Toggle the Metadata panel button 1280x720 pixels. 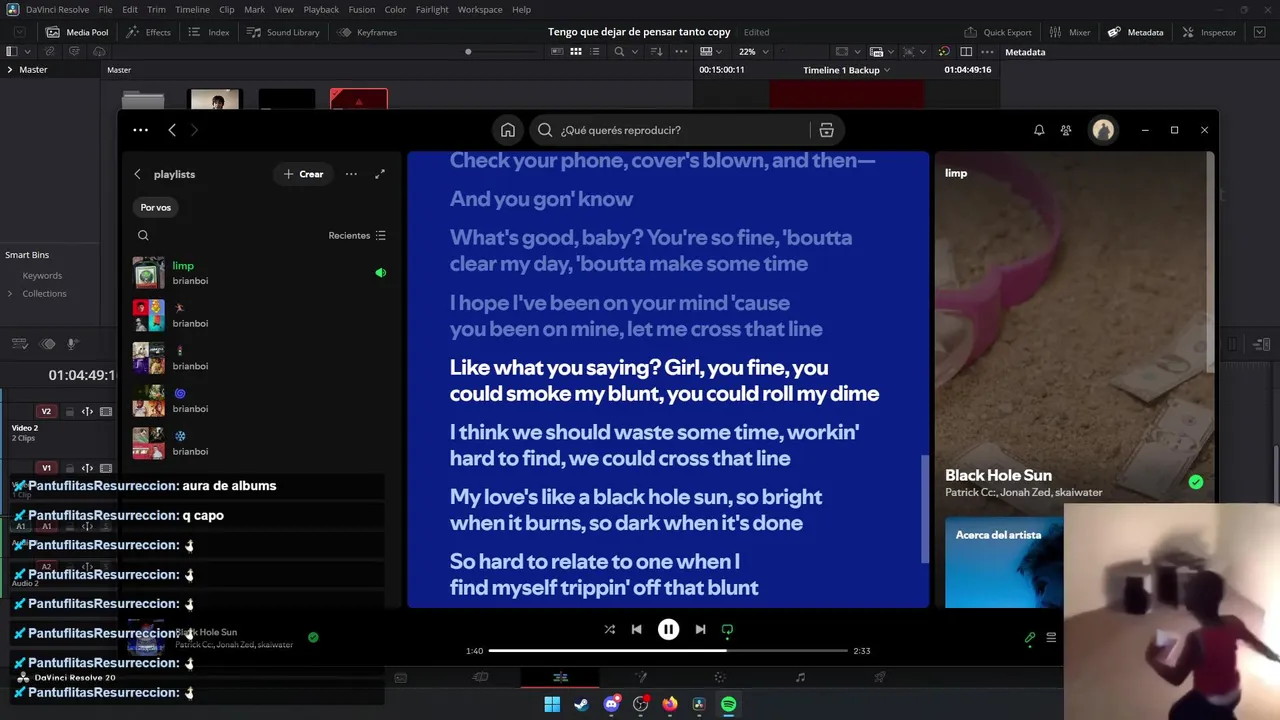click(1135, 32)
